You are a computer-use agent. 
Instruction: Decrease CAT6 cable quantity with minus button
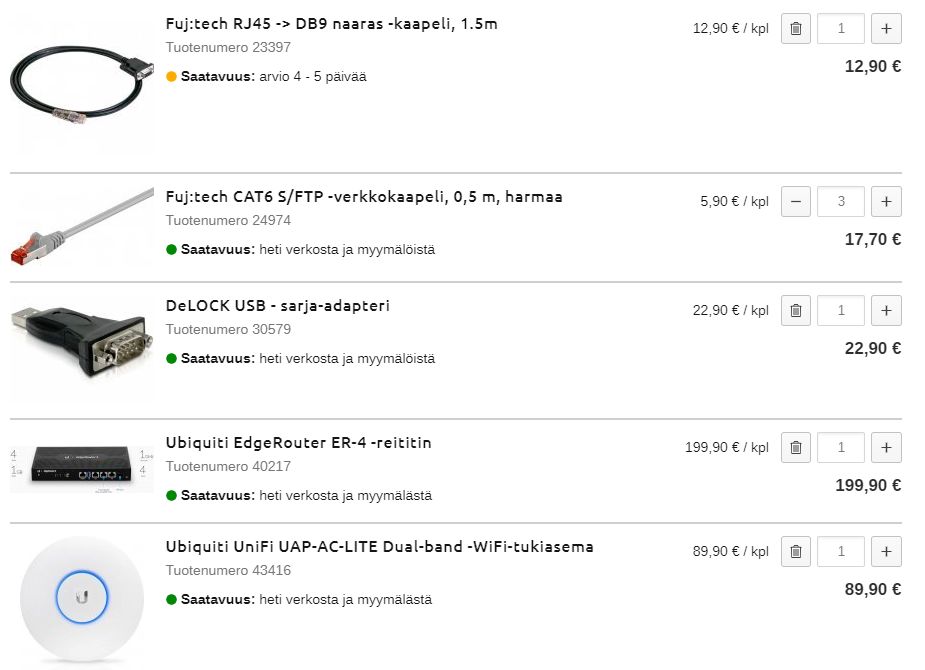click(795, 202)
